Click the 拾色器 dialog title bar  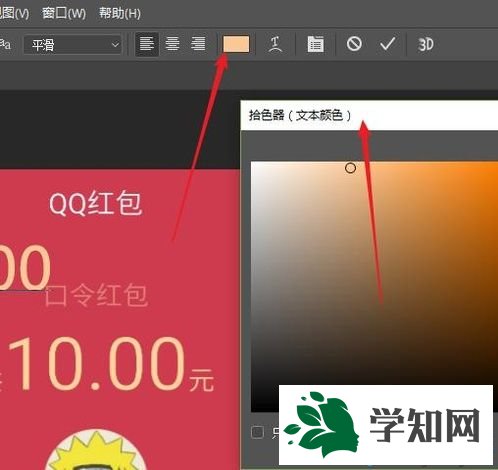(369, 115)
